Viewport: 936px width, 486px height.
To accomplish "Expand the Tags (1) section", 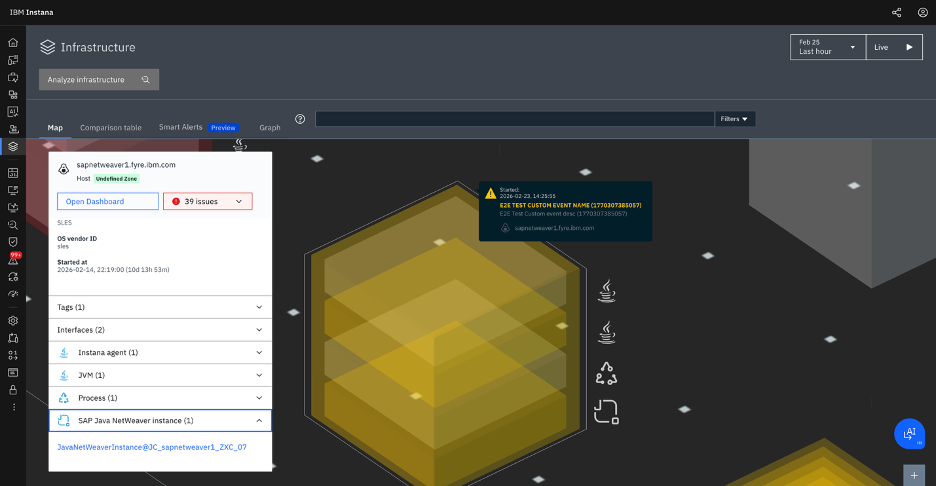I will tap(160, 307).
